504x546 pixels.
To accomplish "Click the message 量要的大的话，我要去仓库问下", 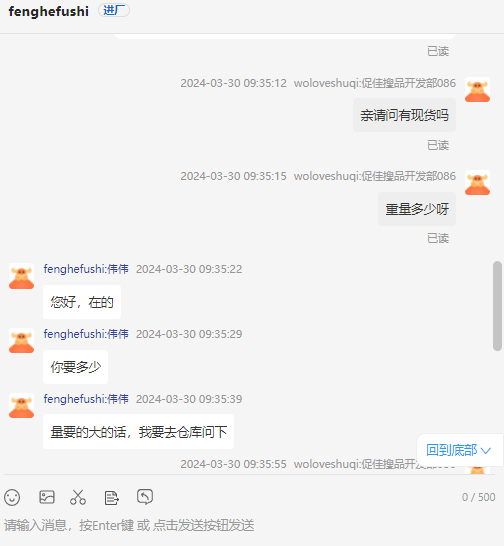I will (138, 432).
